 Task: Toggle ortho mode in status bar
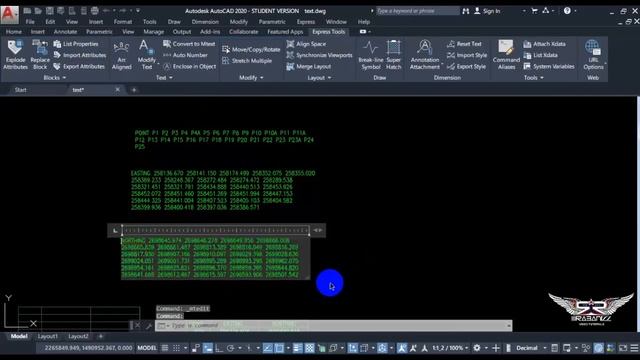click(219, 348)
